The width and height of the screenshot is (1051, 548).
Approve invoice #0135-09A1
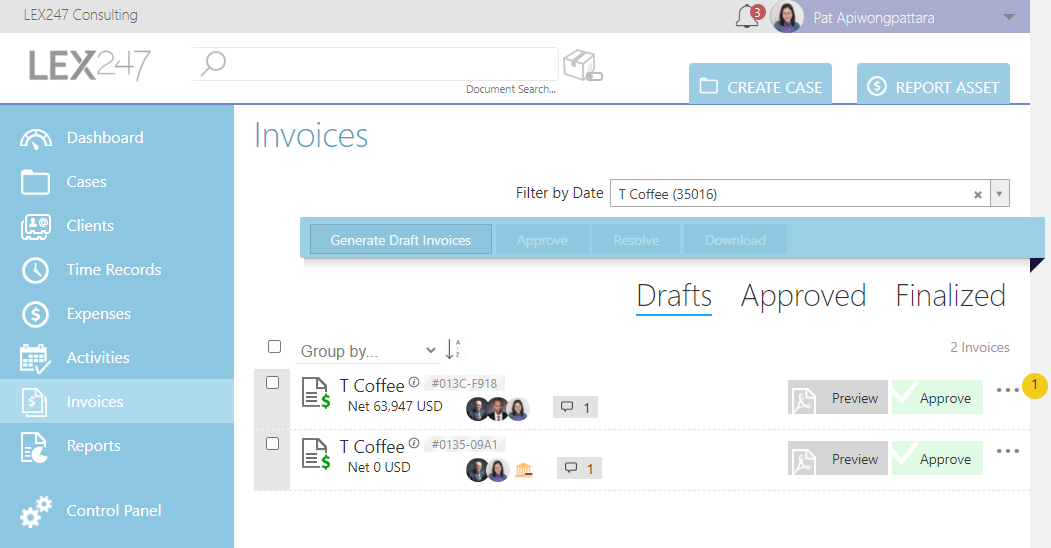point(937,458)
